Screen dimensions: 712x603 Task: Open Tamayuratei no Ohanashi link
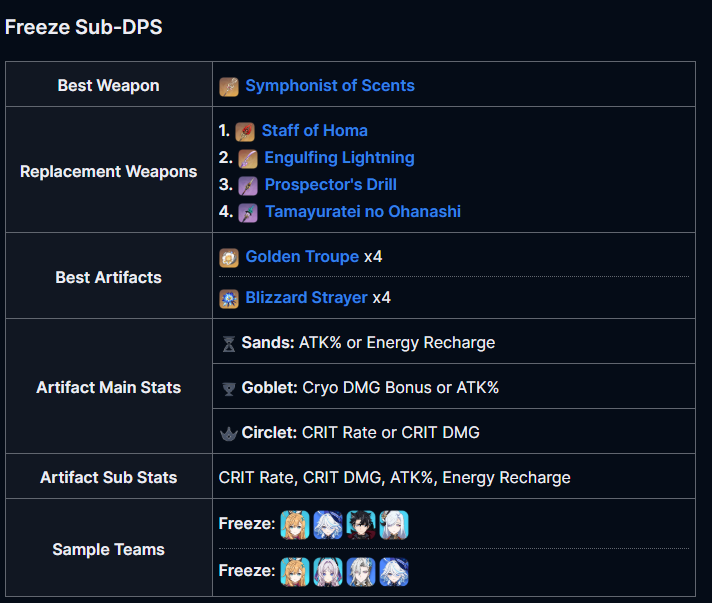(363, 211)
